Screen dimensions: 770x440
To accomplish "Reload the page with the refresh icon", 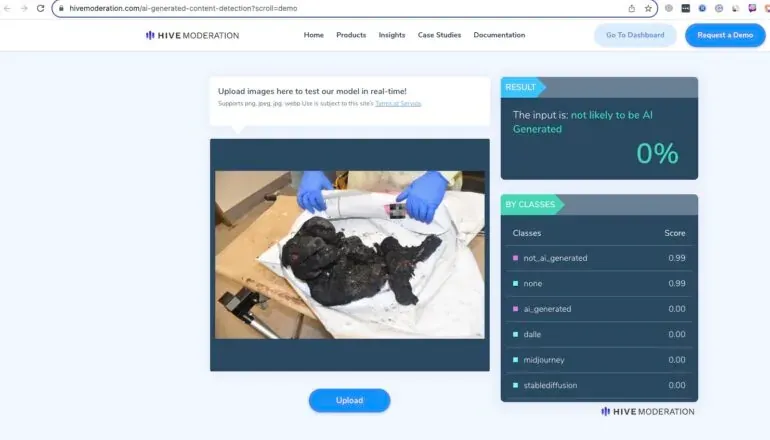I will click(41, 8).
